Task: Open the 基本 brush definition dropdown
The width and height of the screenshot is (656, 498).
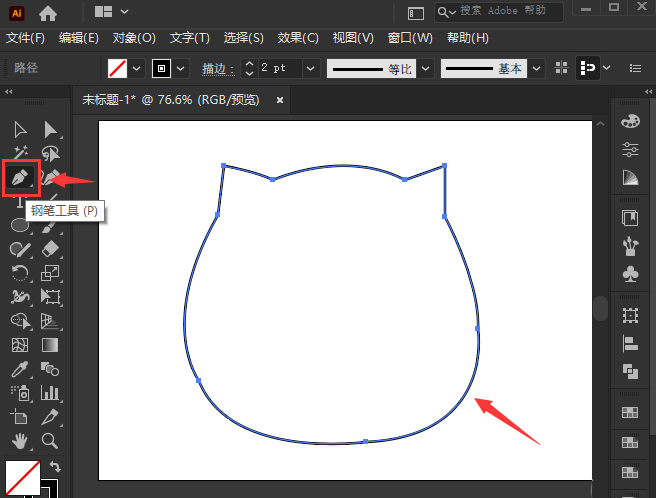Action: [x=537, y=68]
